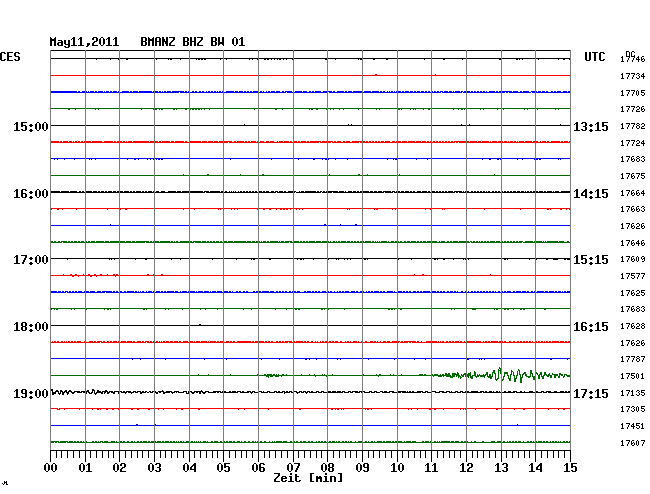
Task: Click minute tick label 14
Action: pos(535,468)
